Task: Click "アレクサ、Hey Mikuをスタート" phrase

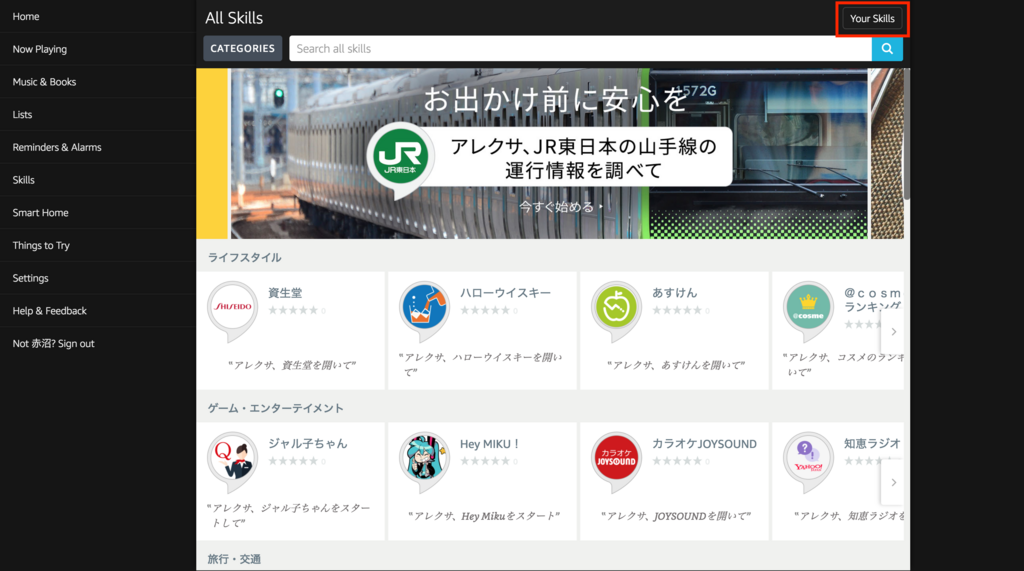Action: [x=483, y=516]
